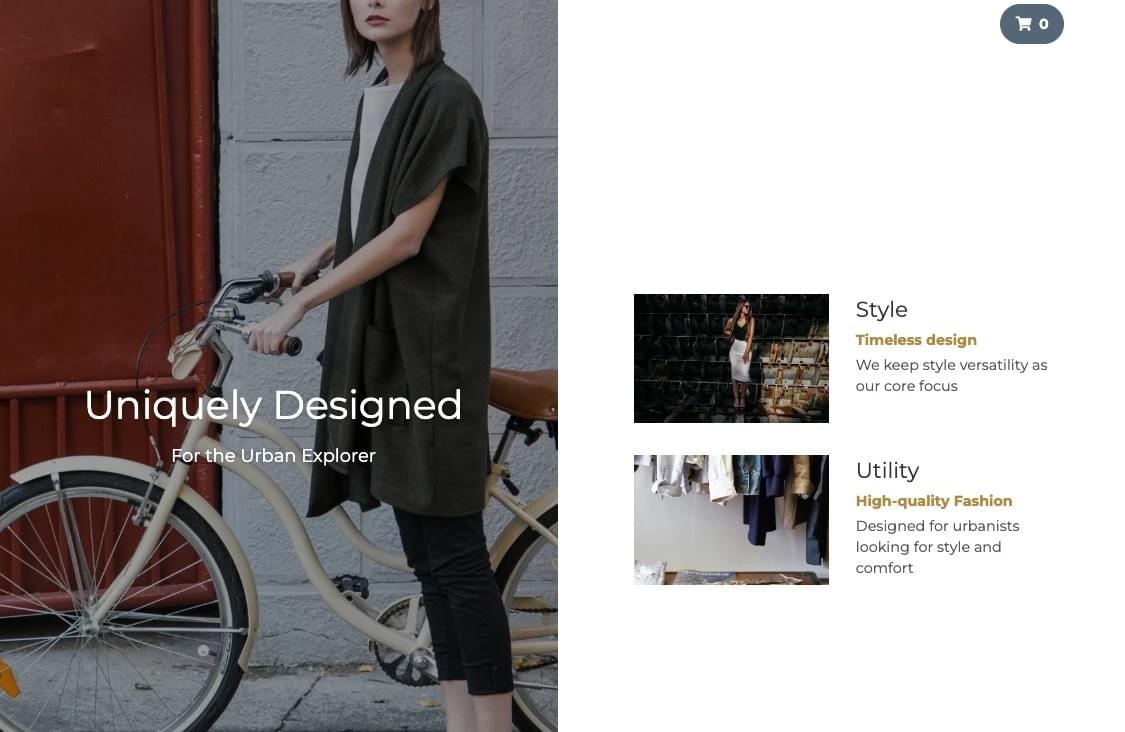Click the woman in white skirt photo
1125x732 pixels.
(x=740, y=352)
